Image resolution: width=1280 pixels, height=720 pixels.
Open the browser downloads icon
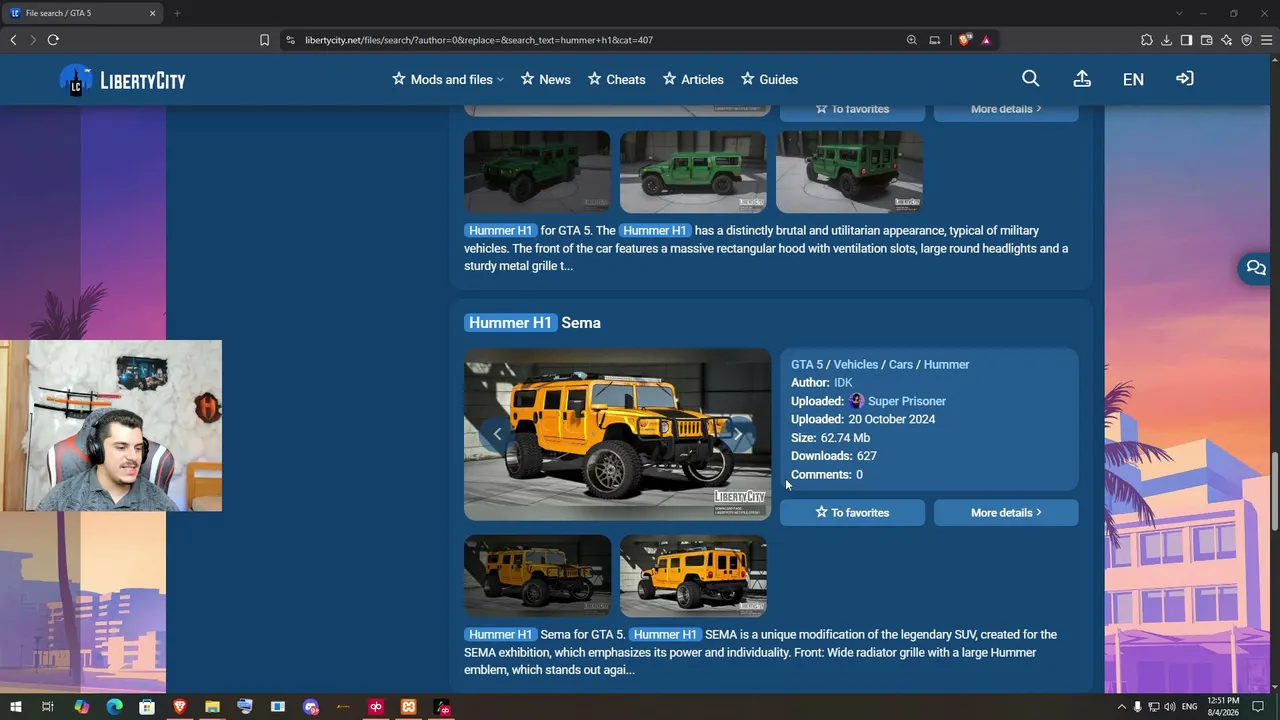(1167, 40)
